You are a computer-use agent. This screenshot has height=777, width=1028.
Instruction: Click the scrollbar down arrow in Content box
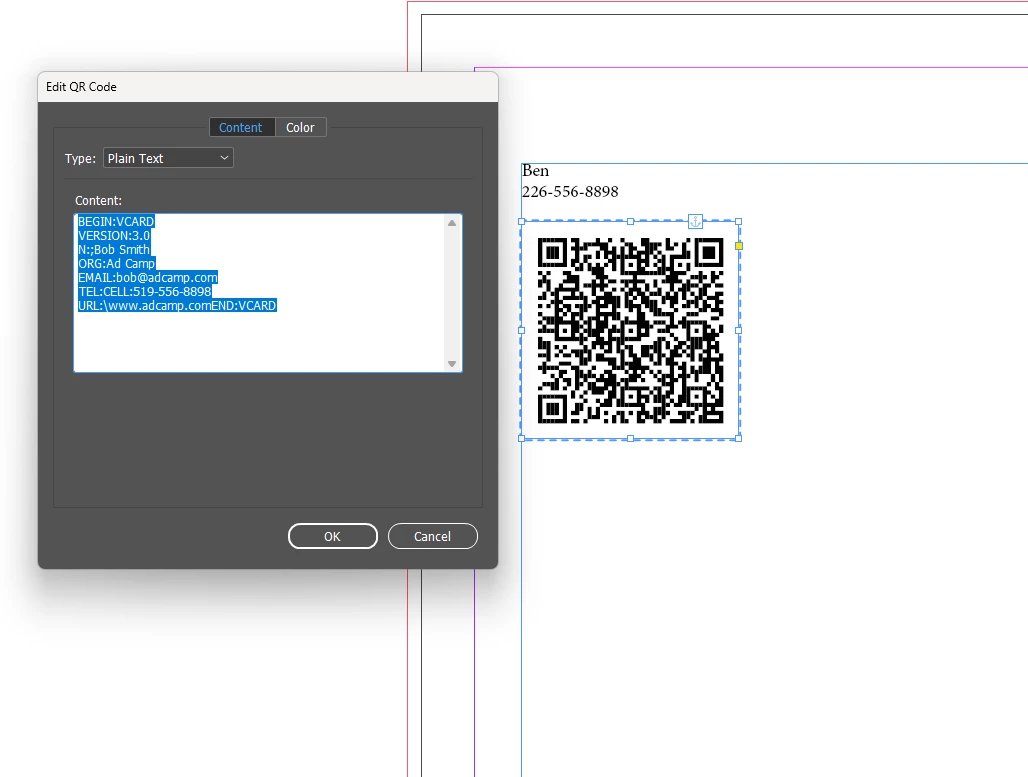pyautogui.click(x=452, y=363)
